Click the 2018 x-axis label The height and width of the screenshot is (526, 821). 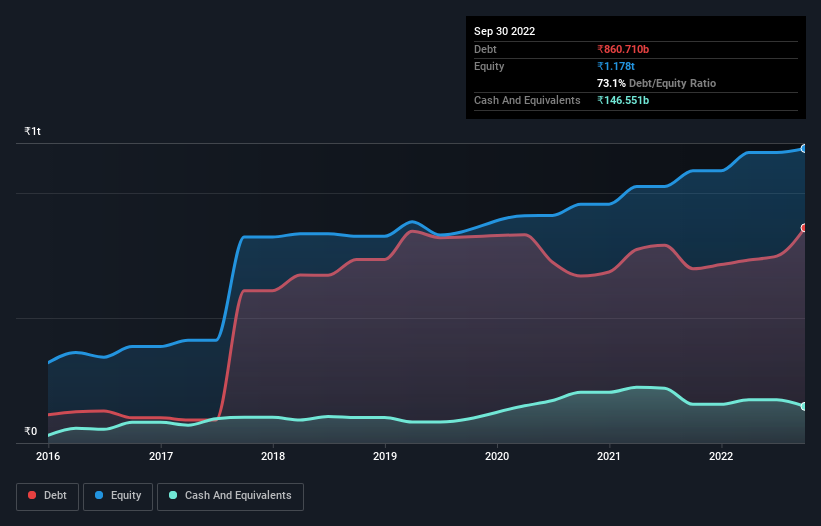point(273,456)
